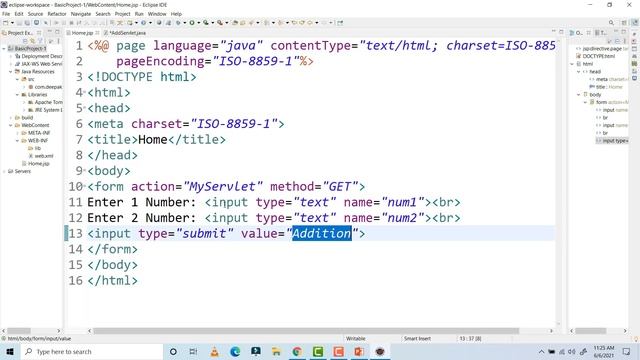Image resolution: width=640 pixels, height=360 pixels.
Task: Switch to the Home.jsp editor tab
Action: point(82,33)
